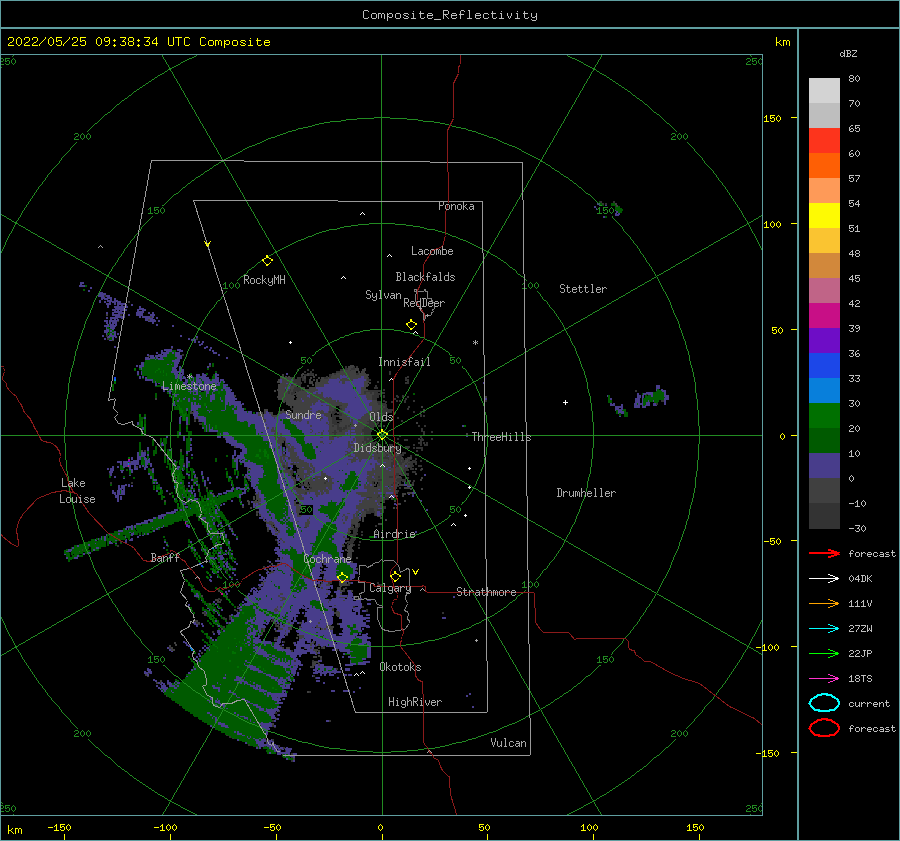
Task: Click the cyan current ellipse icon
Action: pyautogui.click(x=824, y=703)
